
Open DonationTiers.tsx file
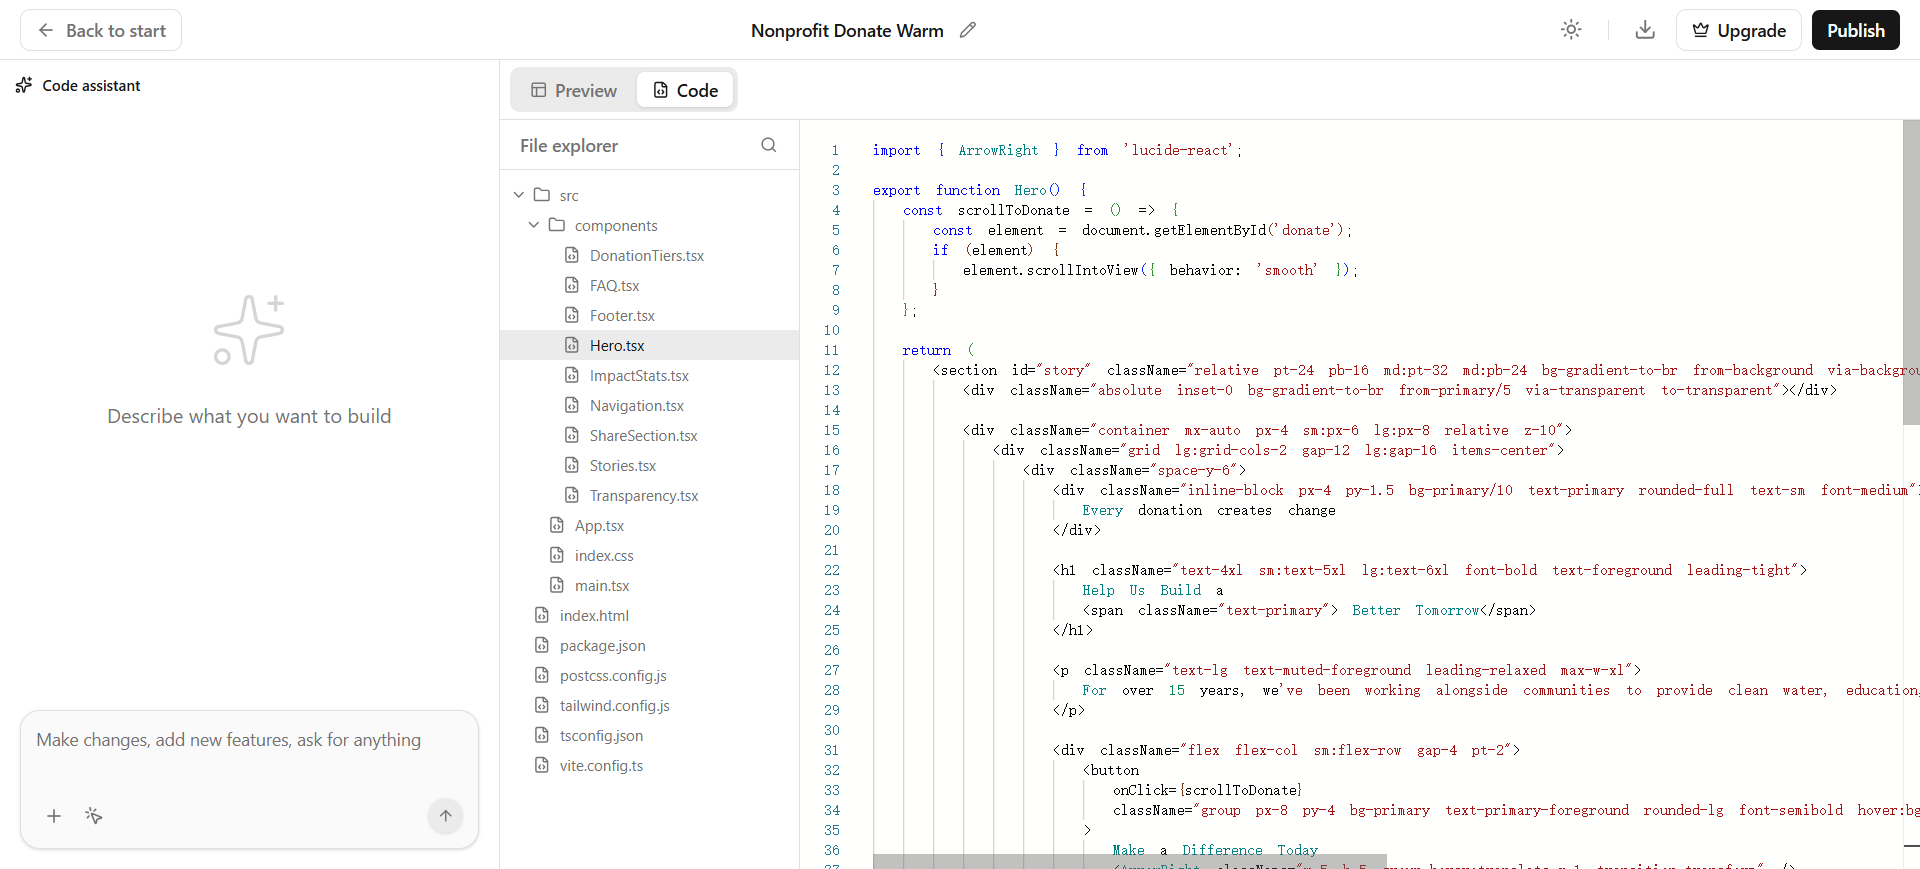(x=649, y=255)
